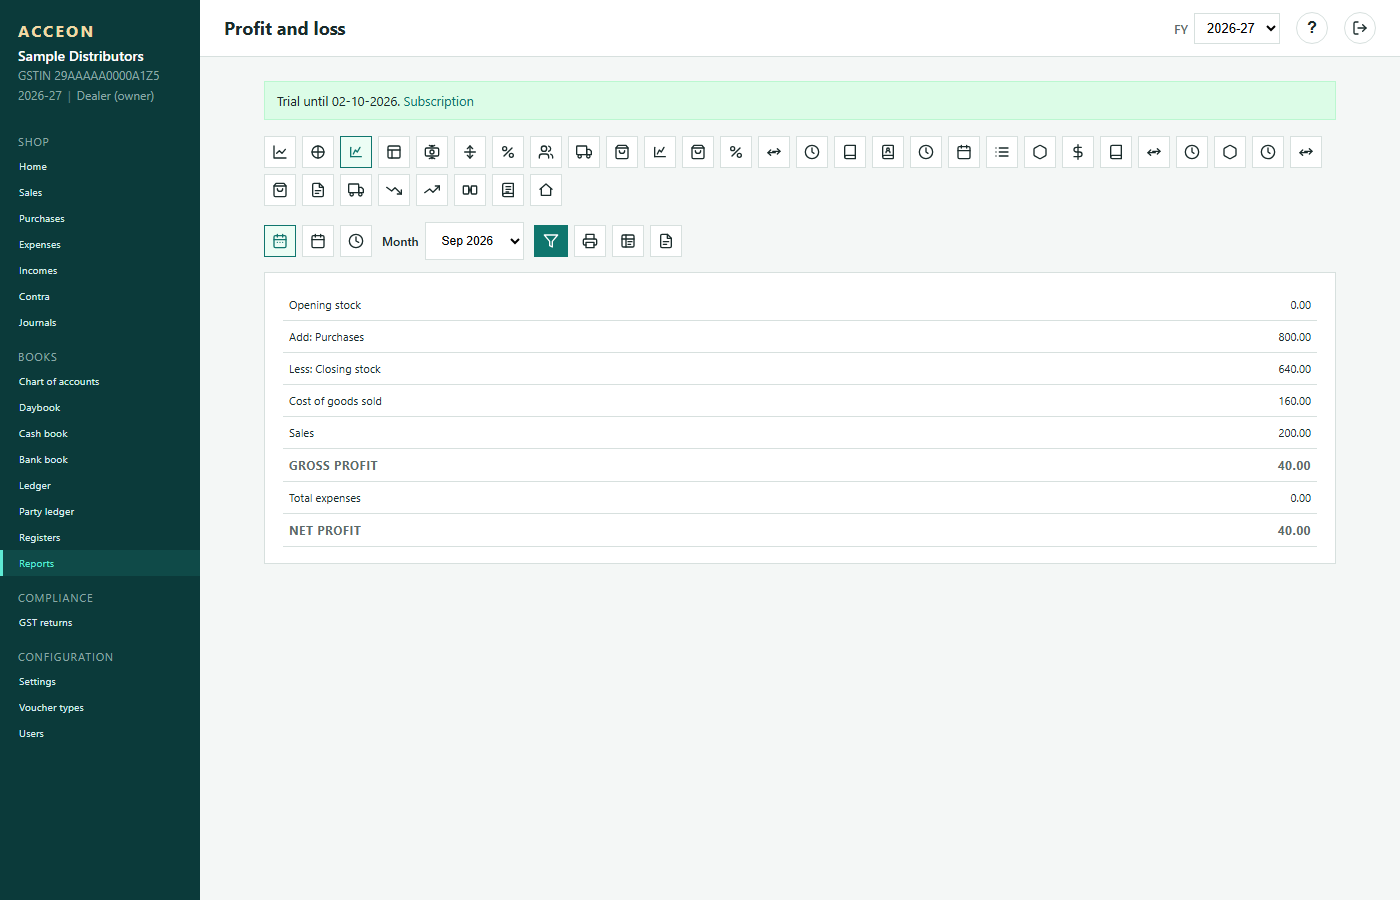Open the contact book report icon
Viewport: 1400px width, 900px height.
pos(888,152)
